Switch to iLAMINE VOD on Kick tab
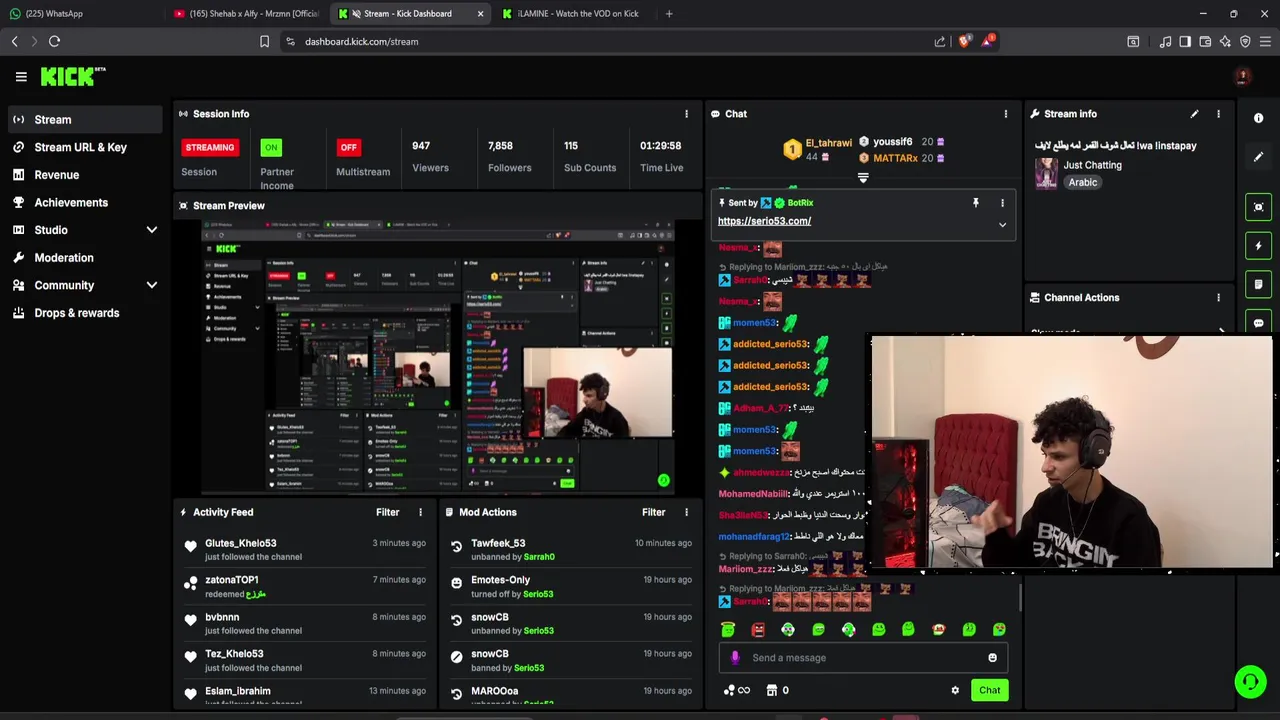 tap(573, 13)
